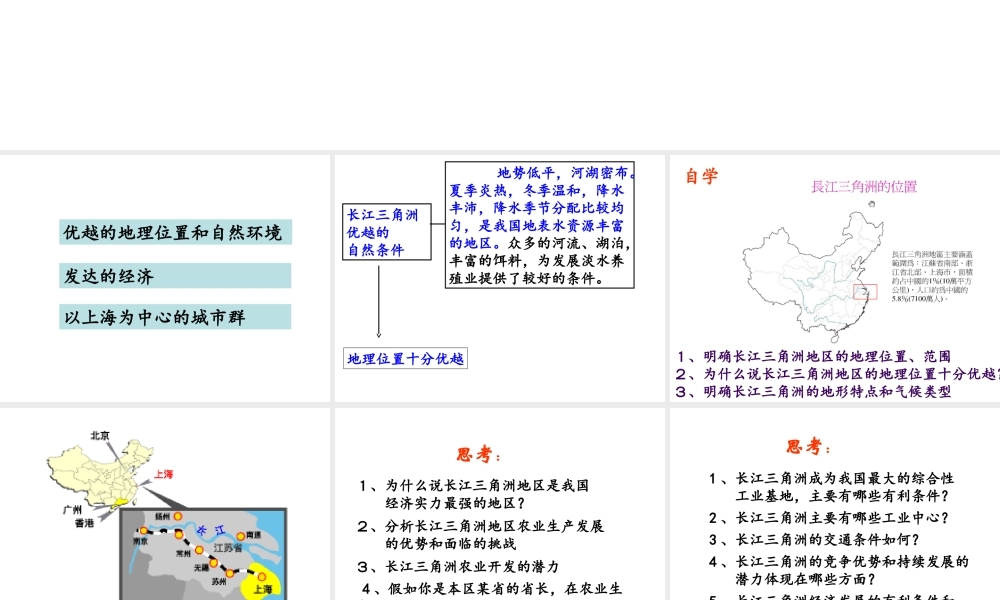Click the 发达的经济 bar
Image resolution: width=1000 pixels, height=600 pixels.
point(175,275)
